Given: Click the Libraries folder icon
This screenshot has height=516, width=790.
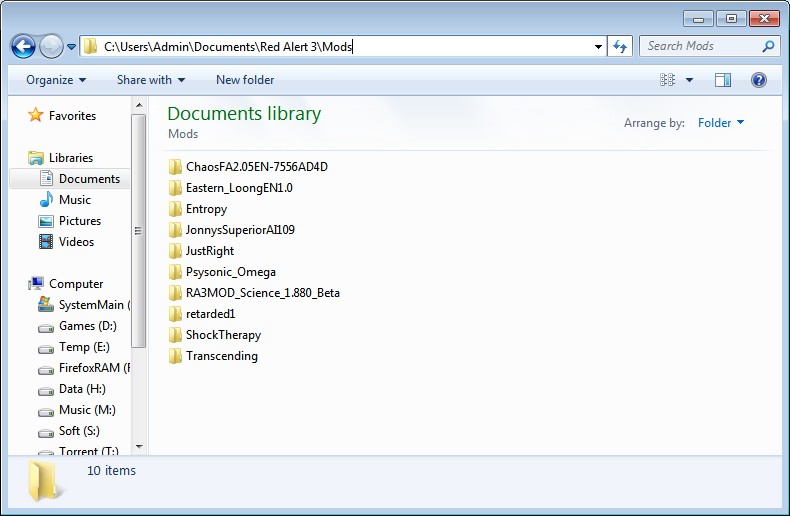Looking at the screenshot, I should coord(36,158).
